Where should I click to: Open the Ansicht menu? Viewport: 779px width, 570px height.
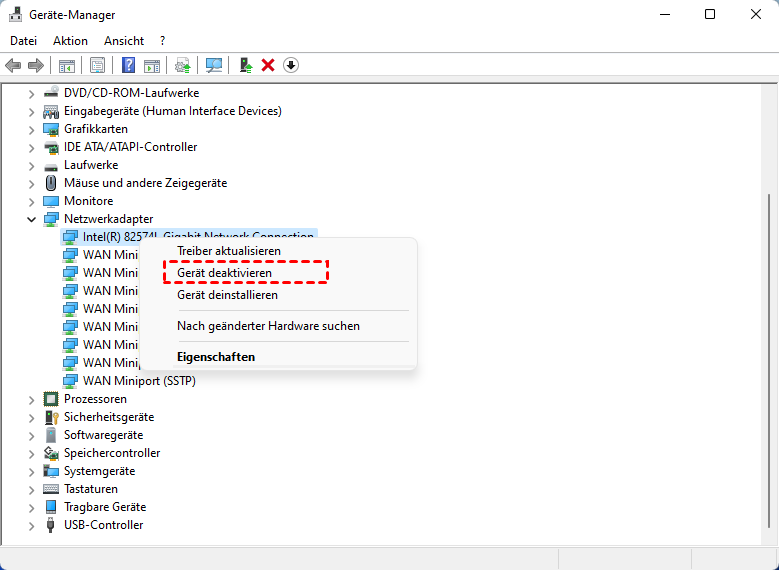click(124, 41)
